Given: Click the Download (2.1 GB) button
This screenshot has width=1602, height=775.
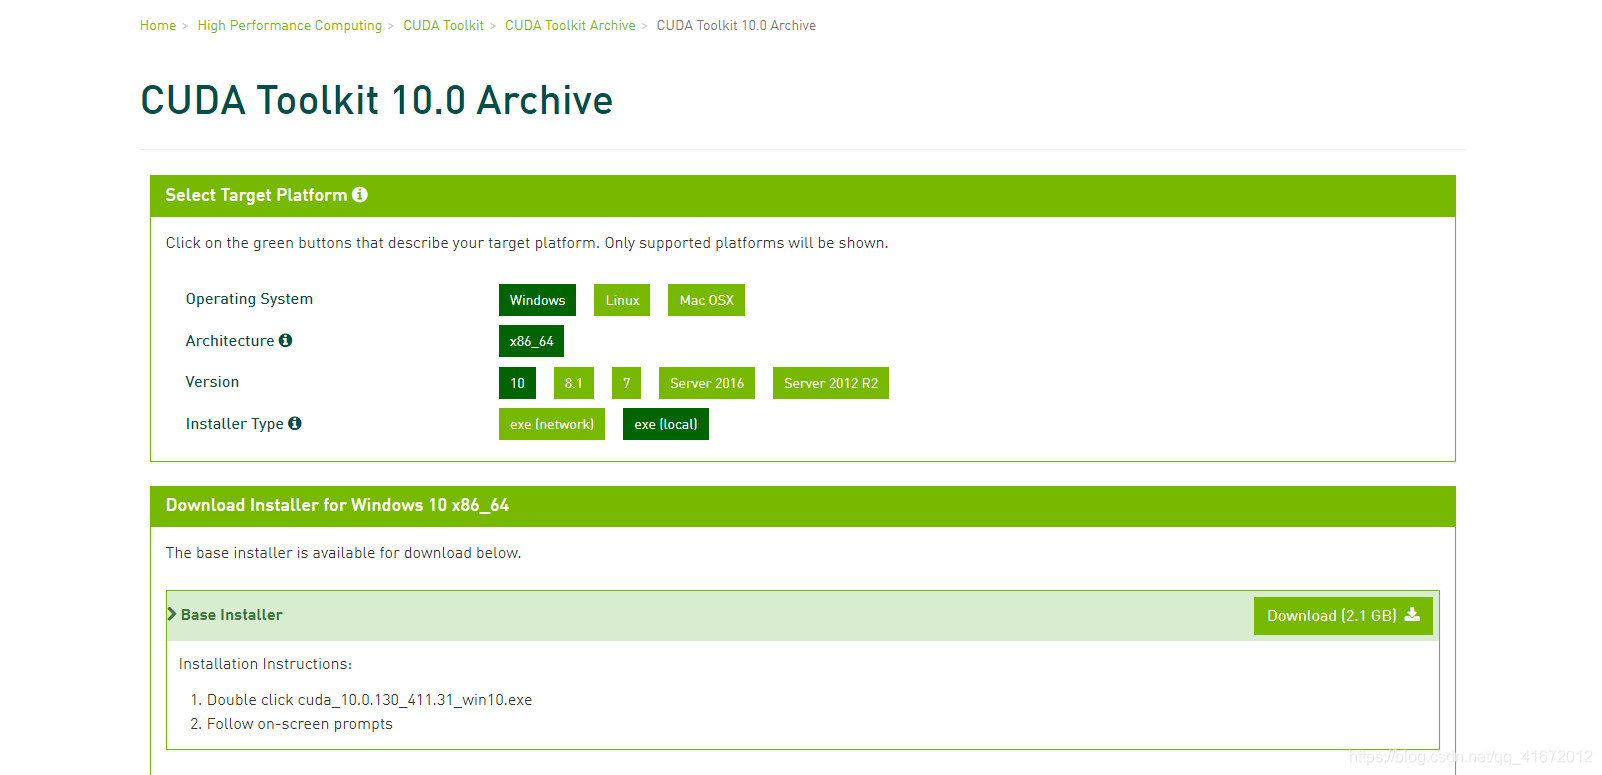Looking at the screenshot, I should click(1343, 616).
